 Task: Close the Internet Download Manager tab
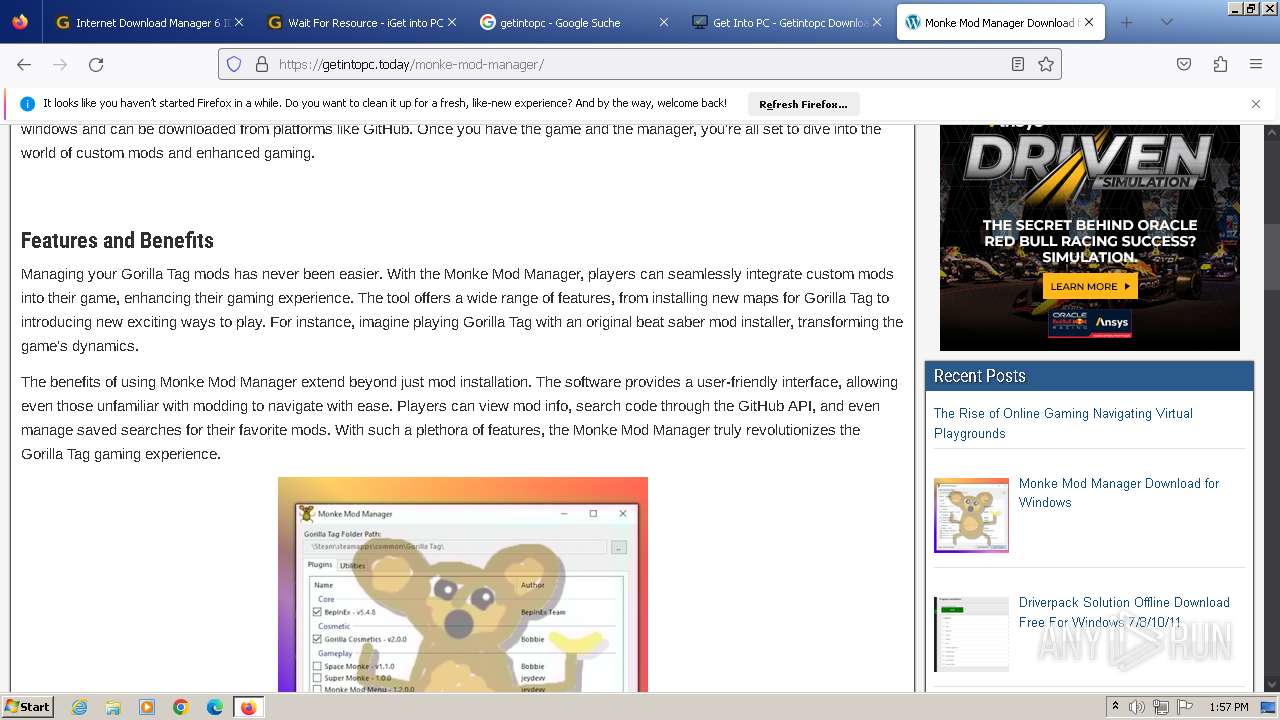(x=238, y=22)
